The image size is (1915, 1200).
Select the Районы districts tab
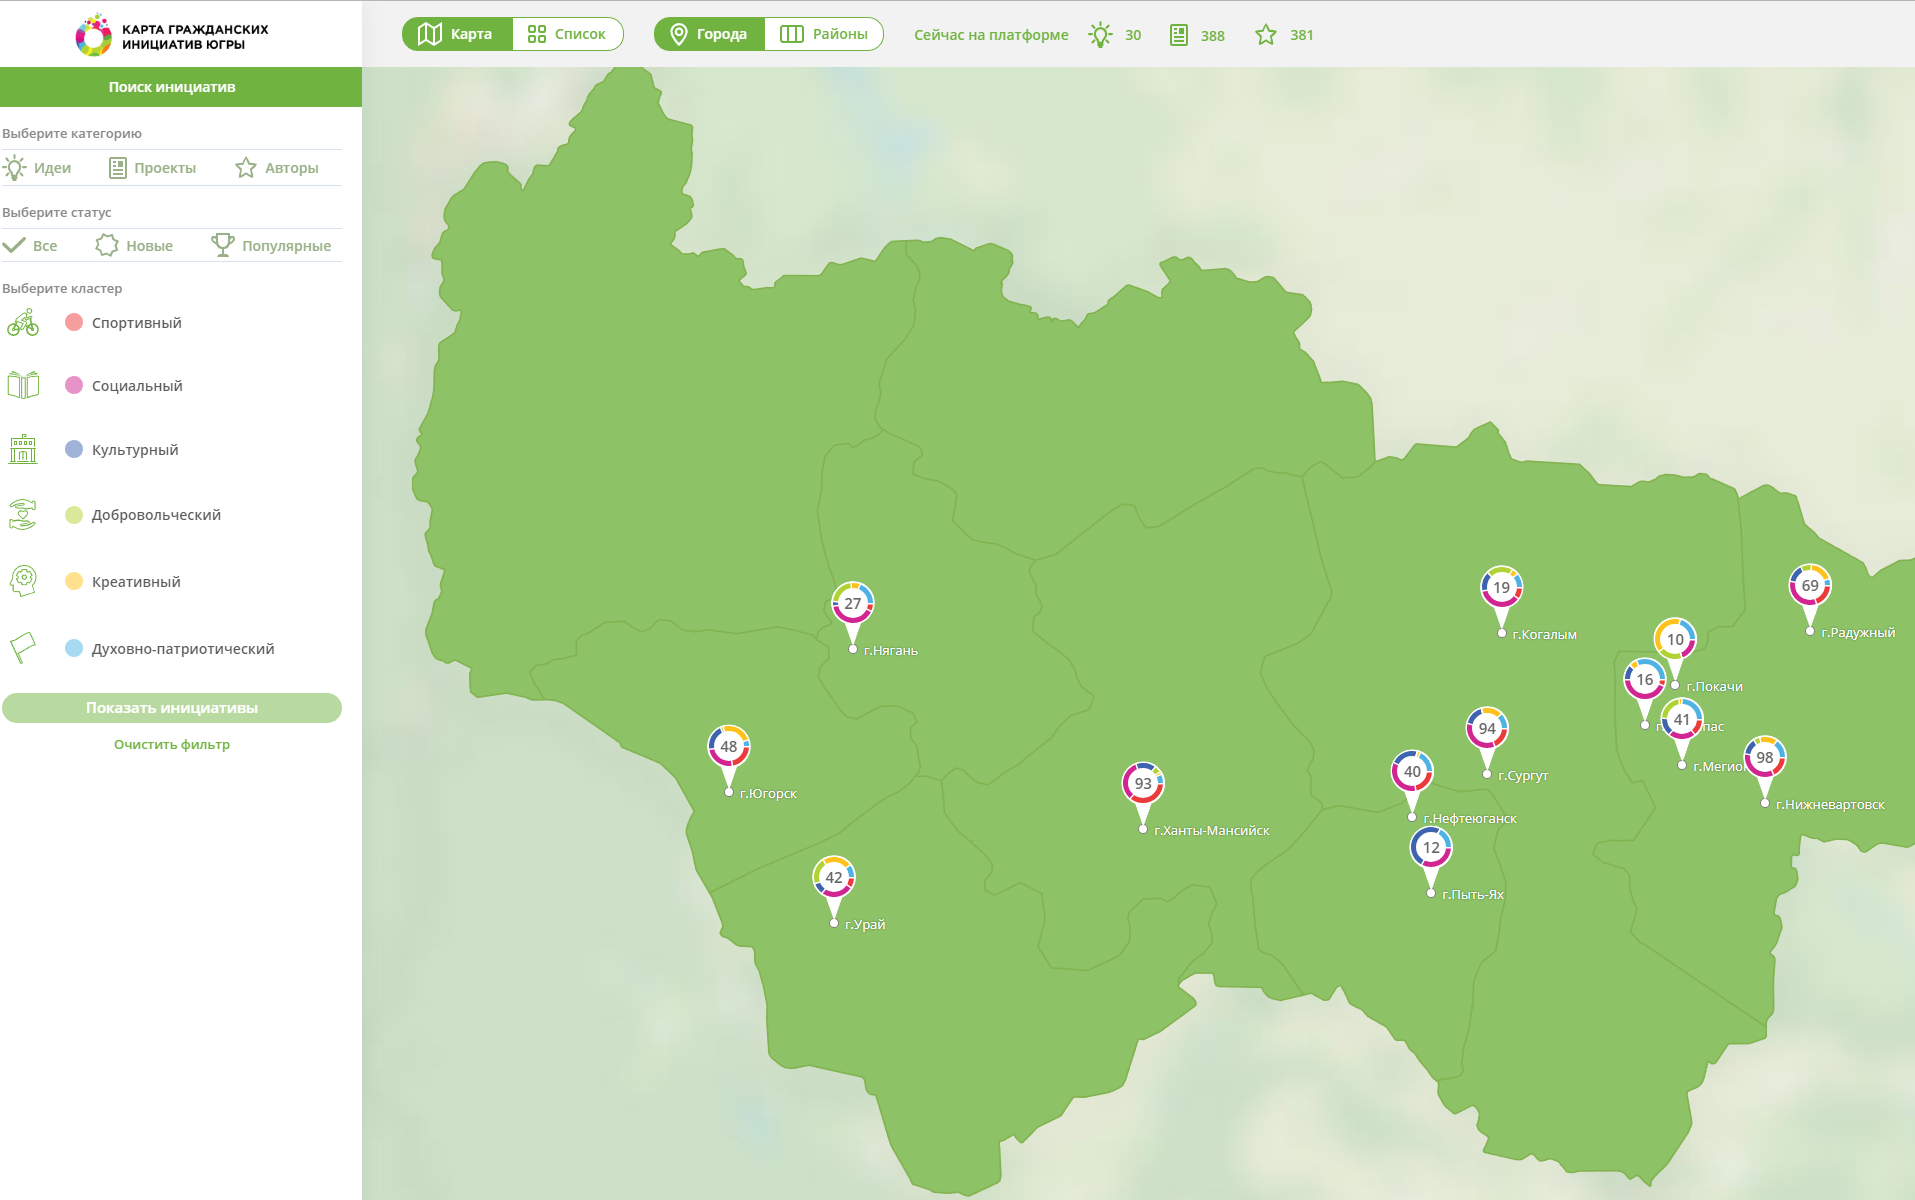pos(823,34)
